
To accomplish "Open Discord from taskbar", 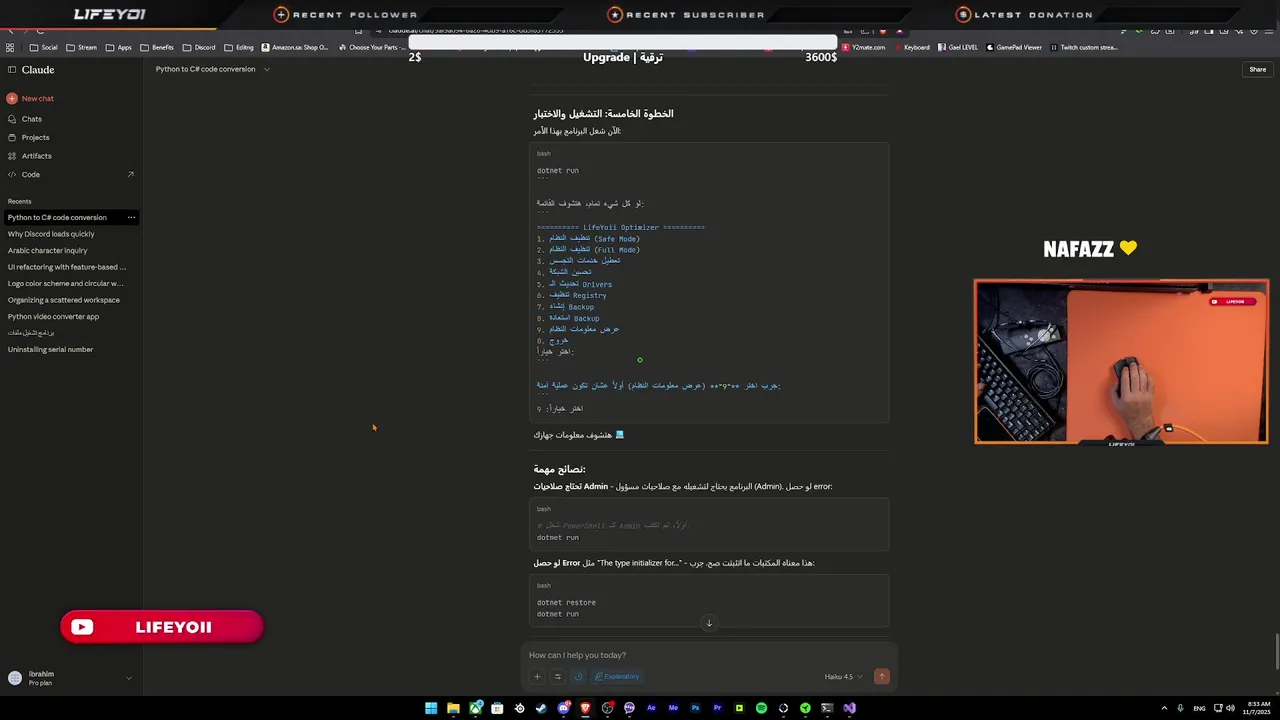I will pos(563,708).
